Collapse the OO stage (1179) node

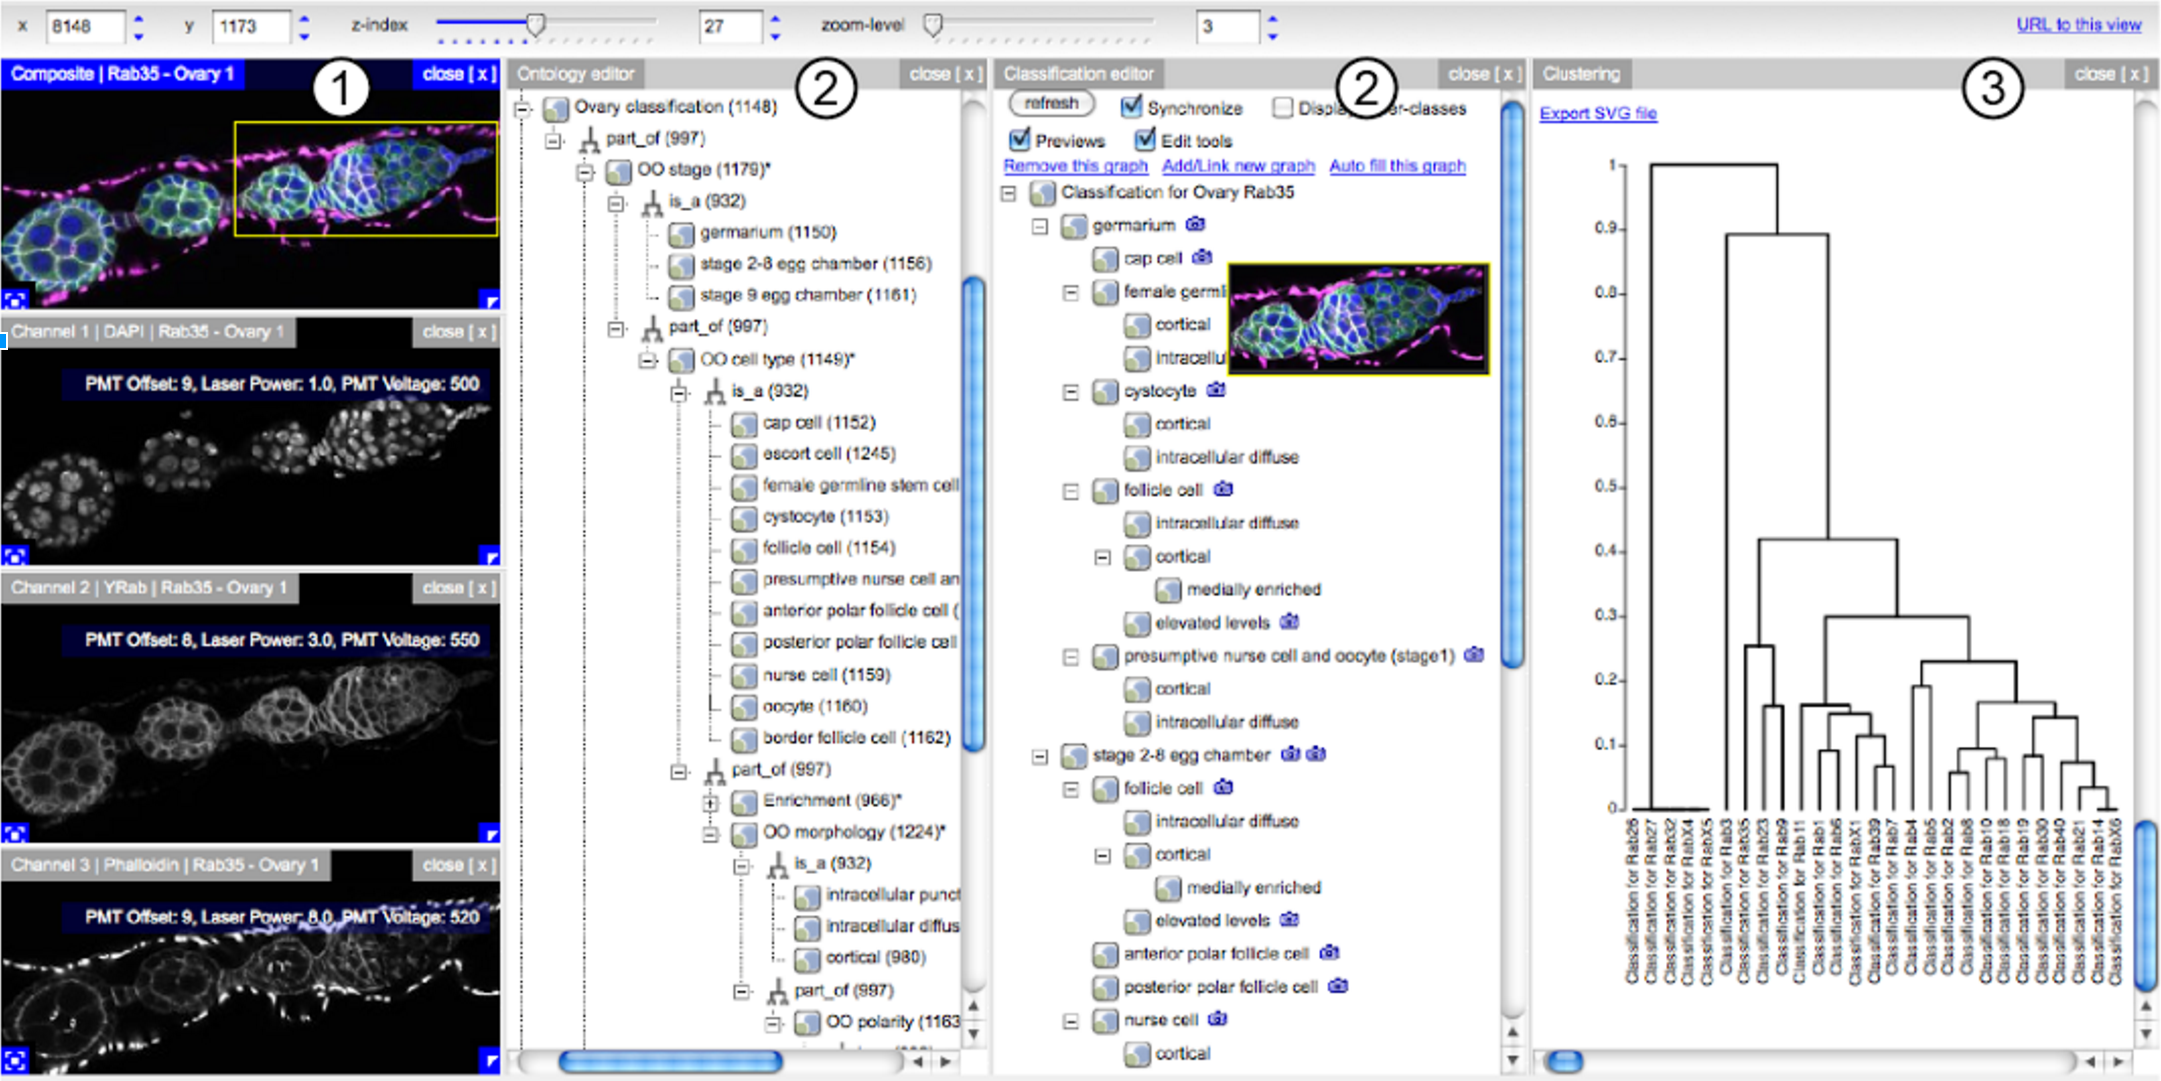(585, 171)
